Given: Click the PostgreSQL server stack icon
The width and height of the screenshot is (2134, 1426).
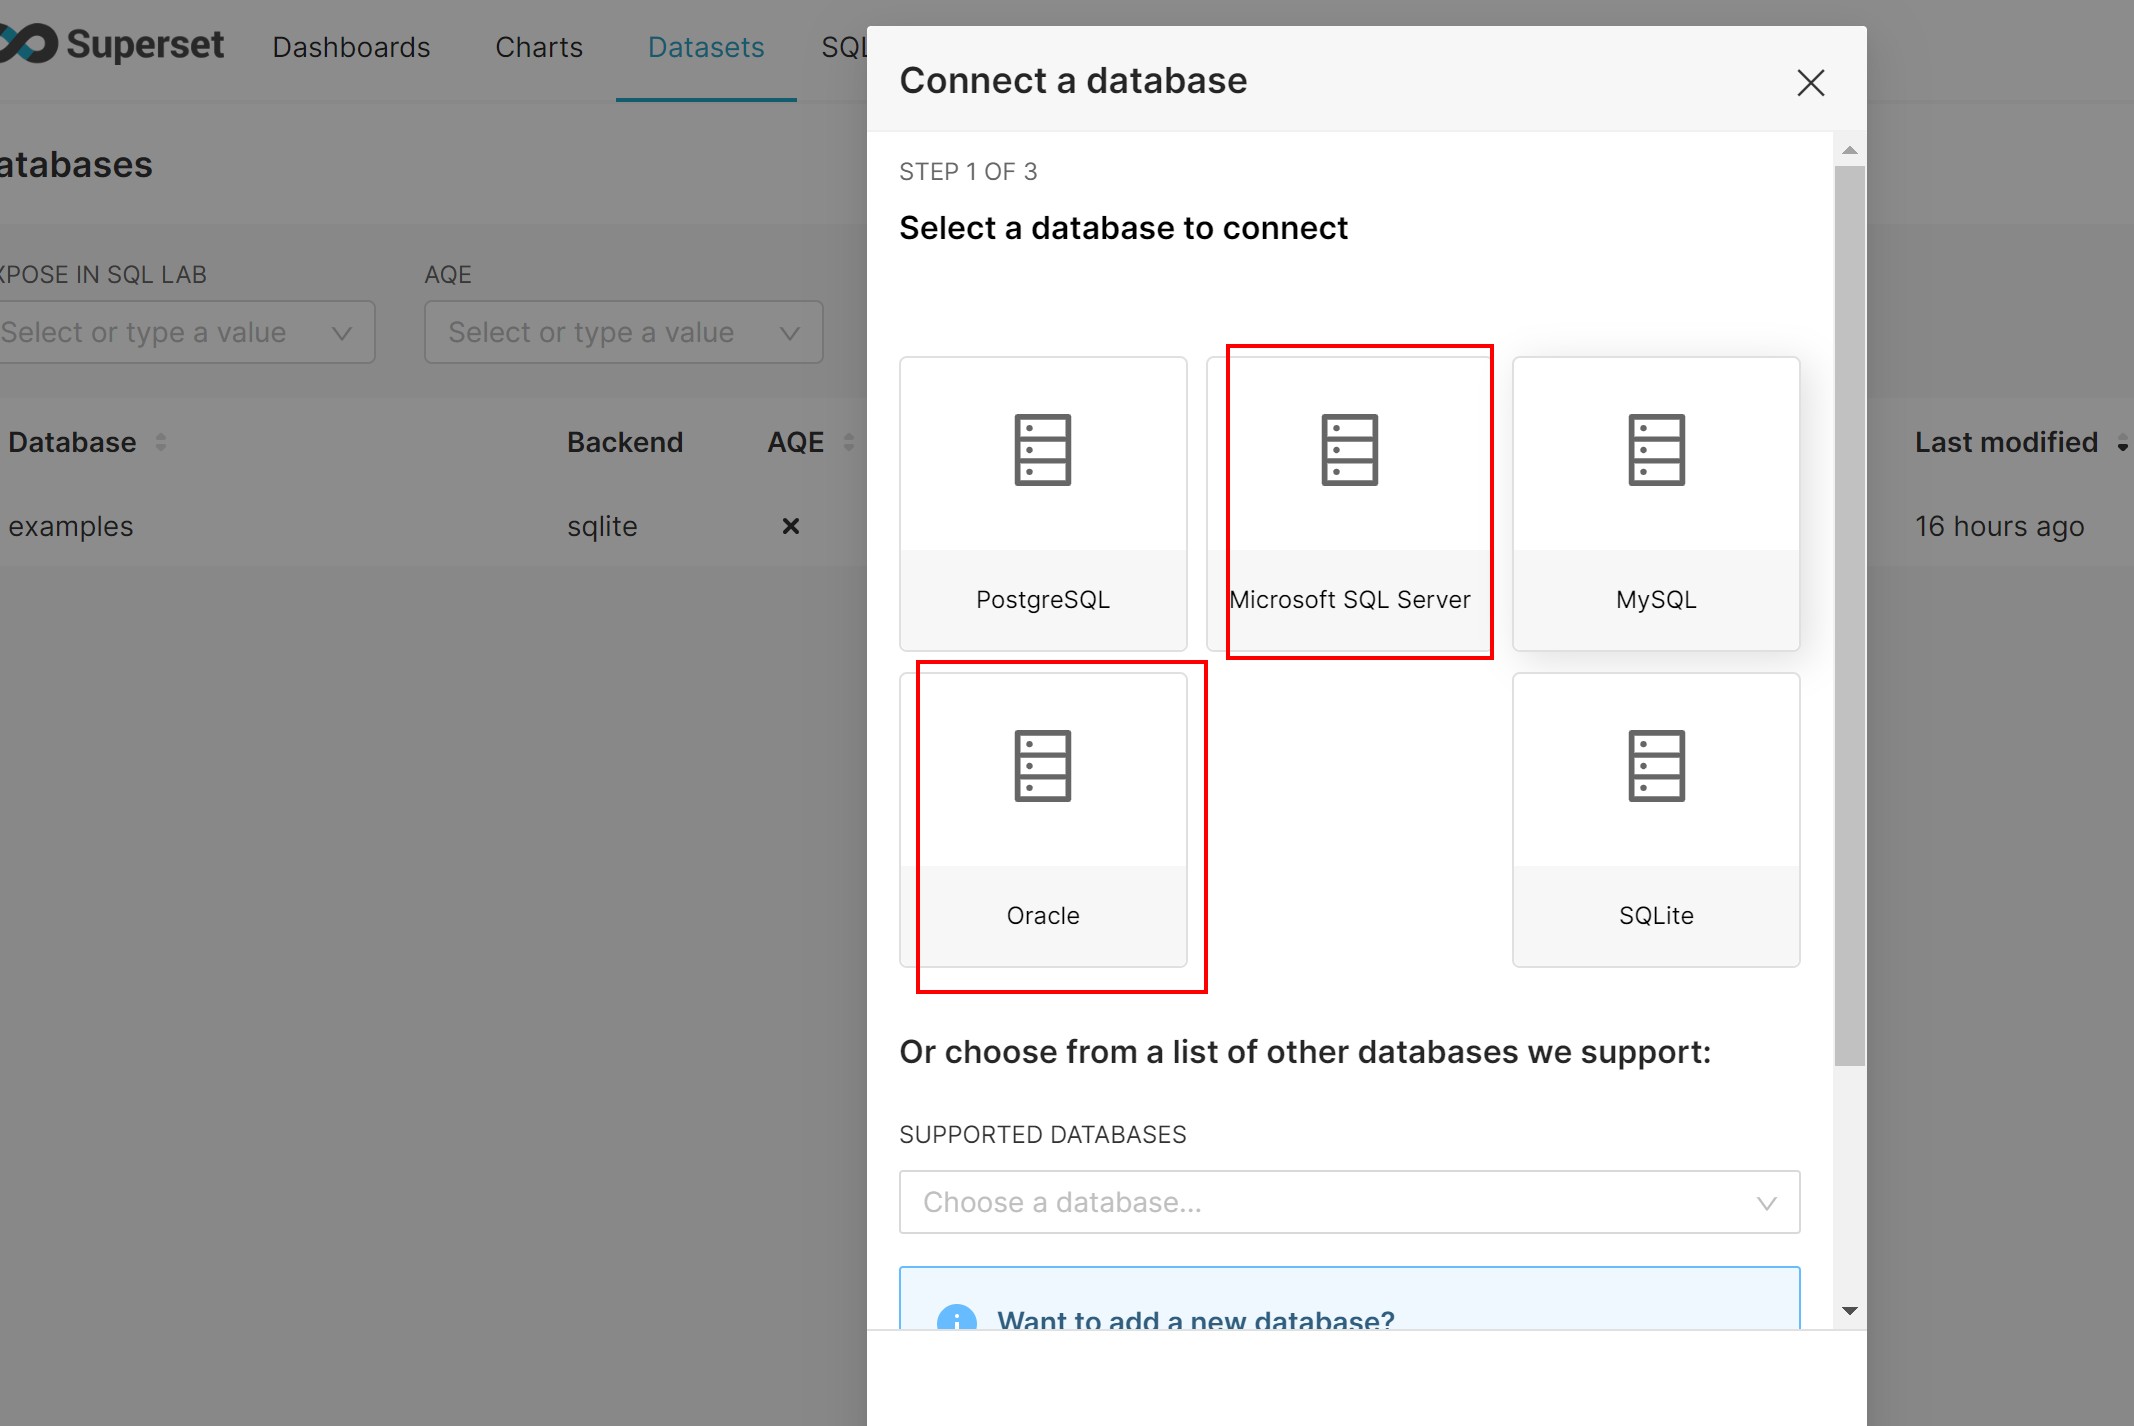Looking at the screenshot, I should click(1043, 450).
